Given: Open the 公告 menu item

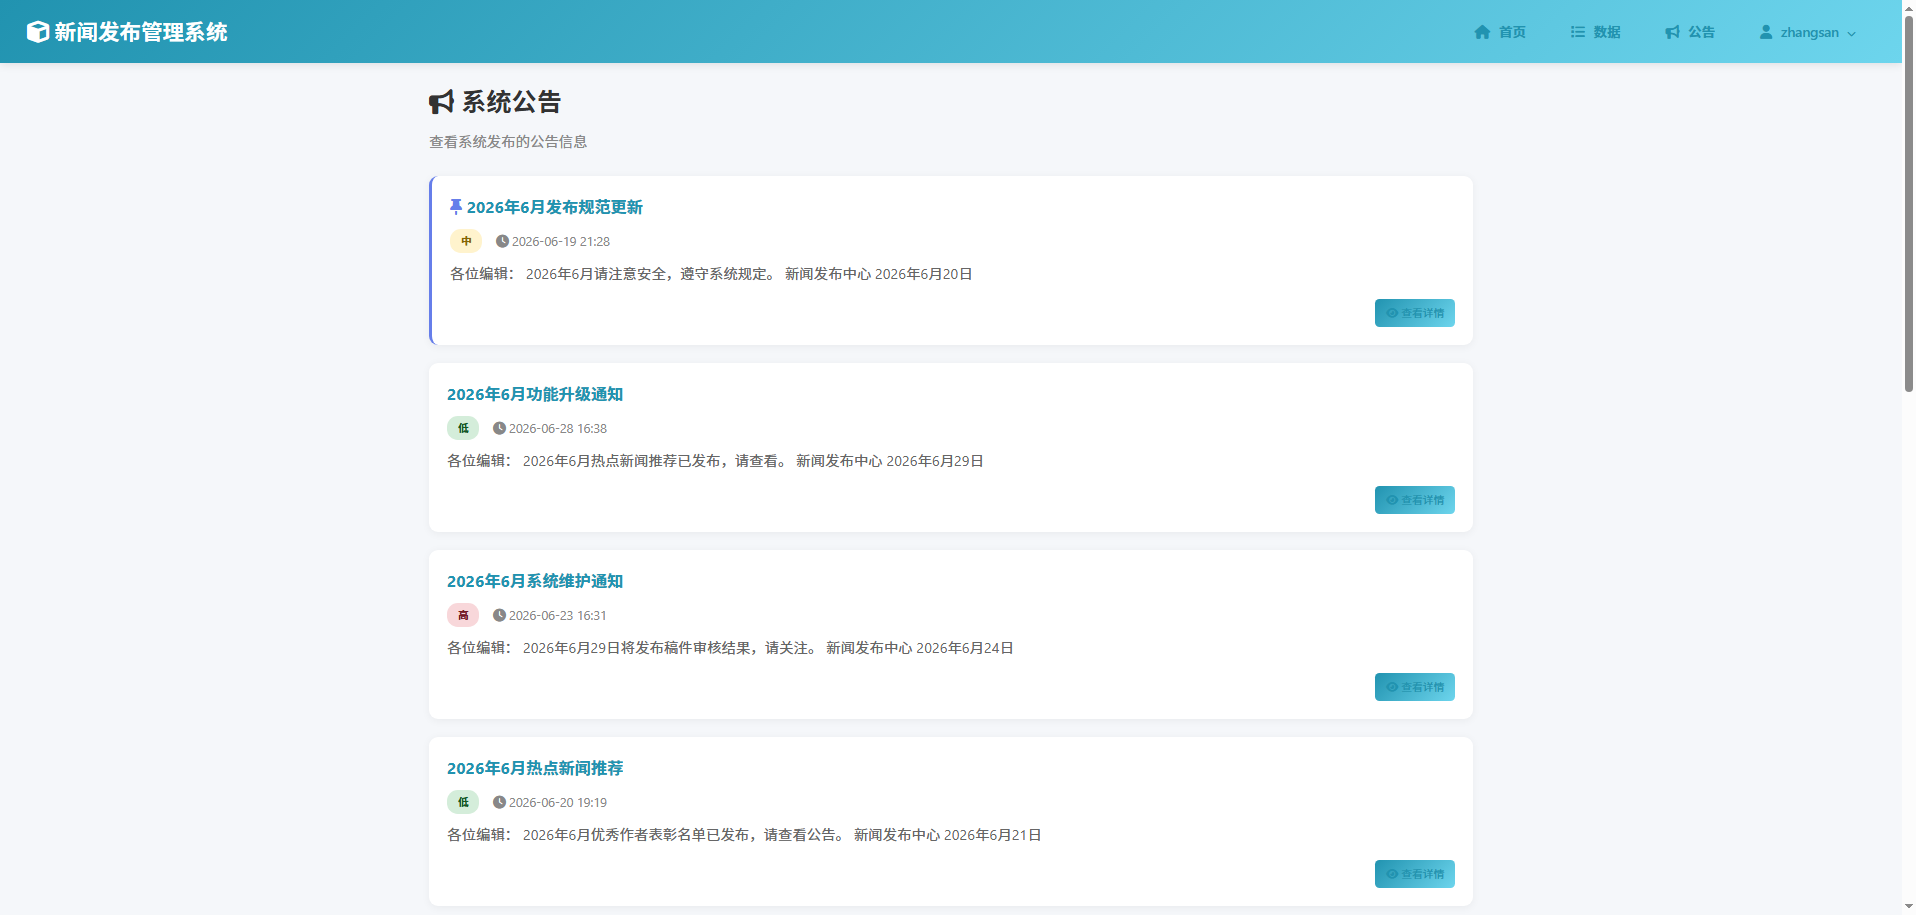Looking at the screenshot, I should pyautogui.click(x=1690, y=32).
